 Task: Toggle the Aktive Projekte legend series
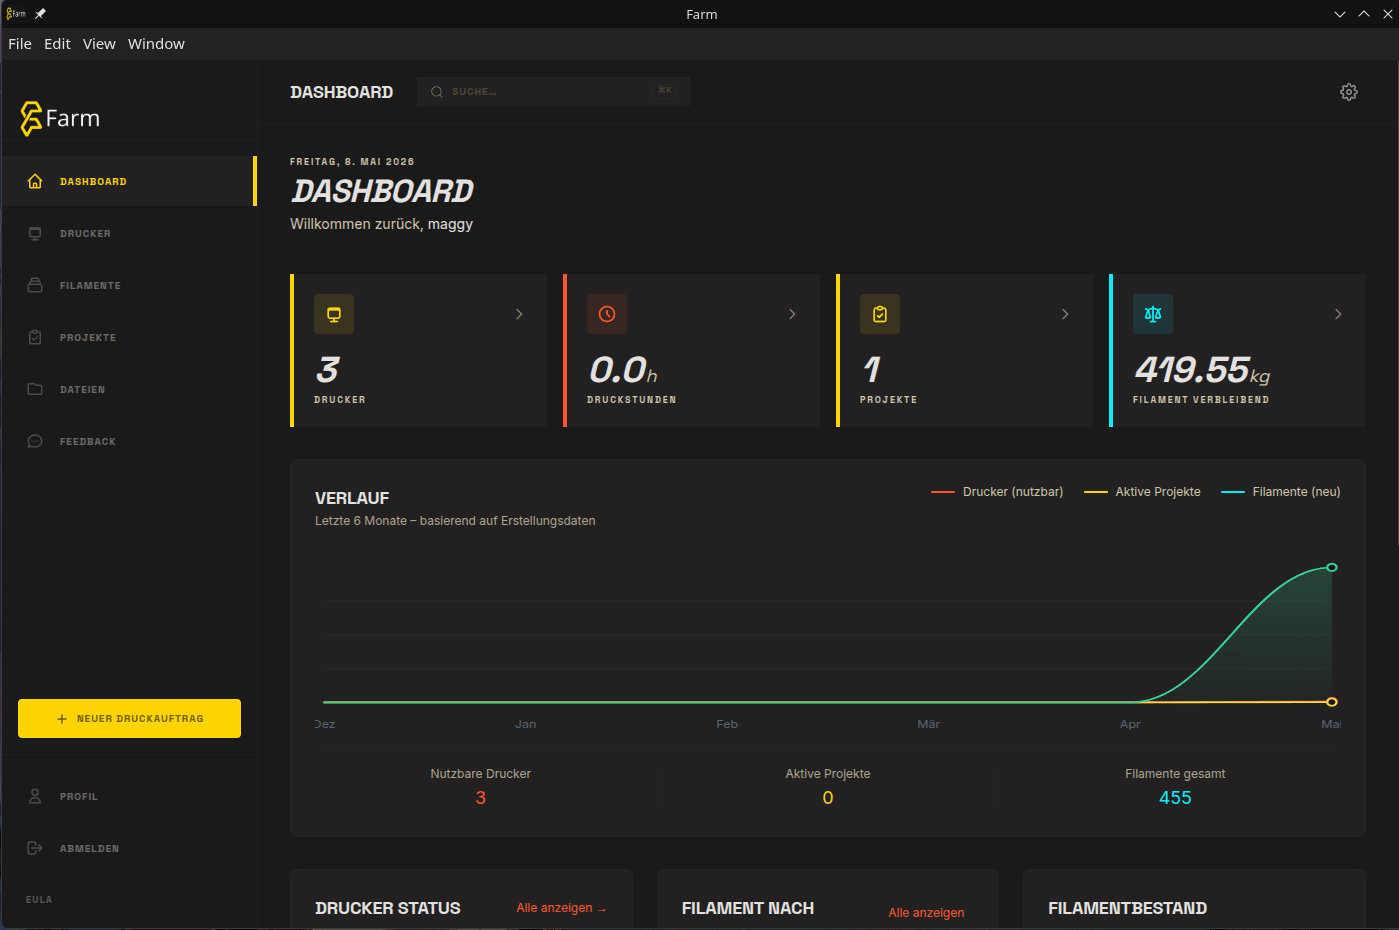(x=1142, y=492)
